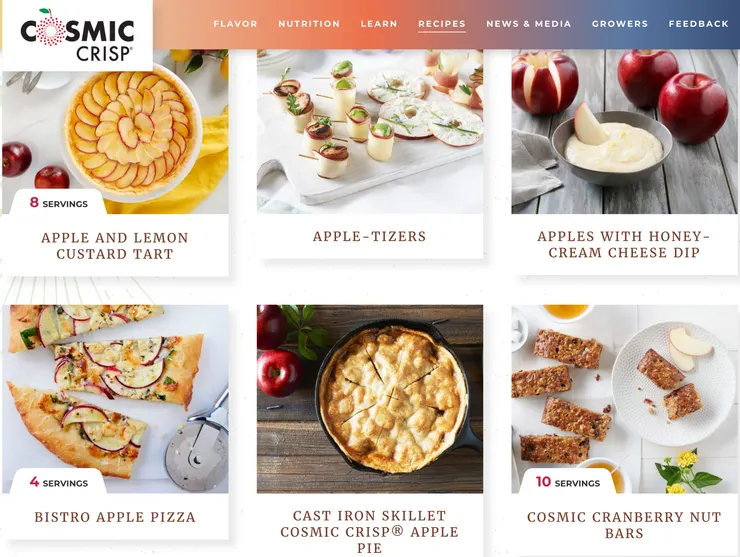Image resolution: width=740 pixels, height=557 pixels.
Task: Click the Apple and Lemon Custard Tart title
Action: [x=115, y=245]
